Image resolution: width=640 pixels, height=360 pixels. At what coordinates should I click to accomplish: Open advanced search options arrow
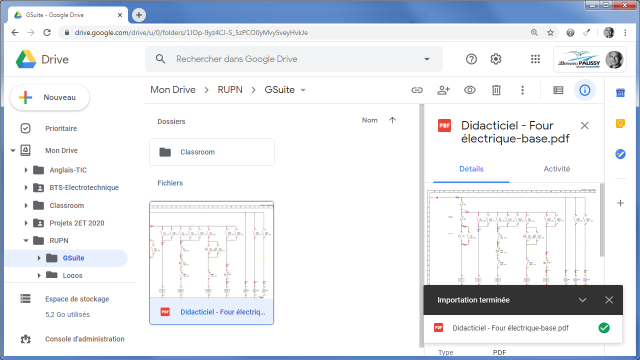tap(427, 59)
